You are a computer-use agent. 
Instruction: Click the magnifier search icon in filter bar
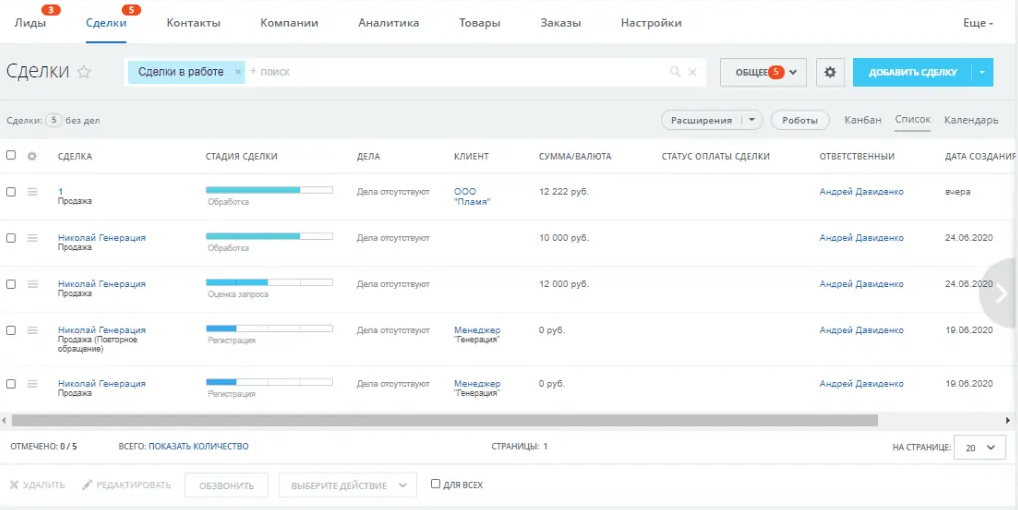click(x=675, y=72)
